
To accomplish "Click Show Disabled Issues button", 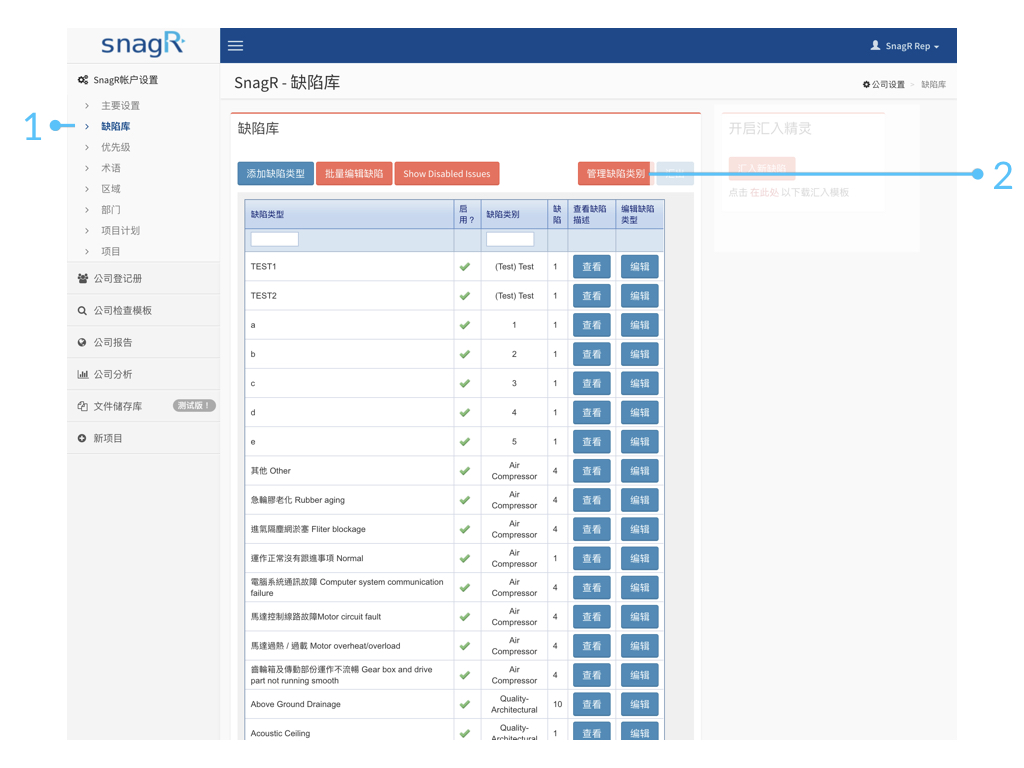I will 447,174.
